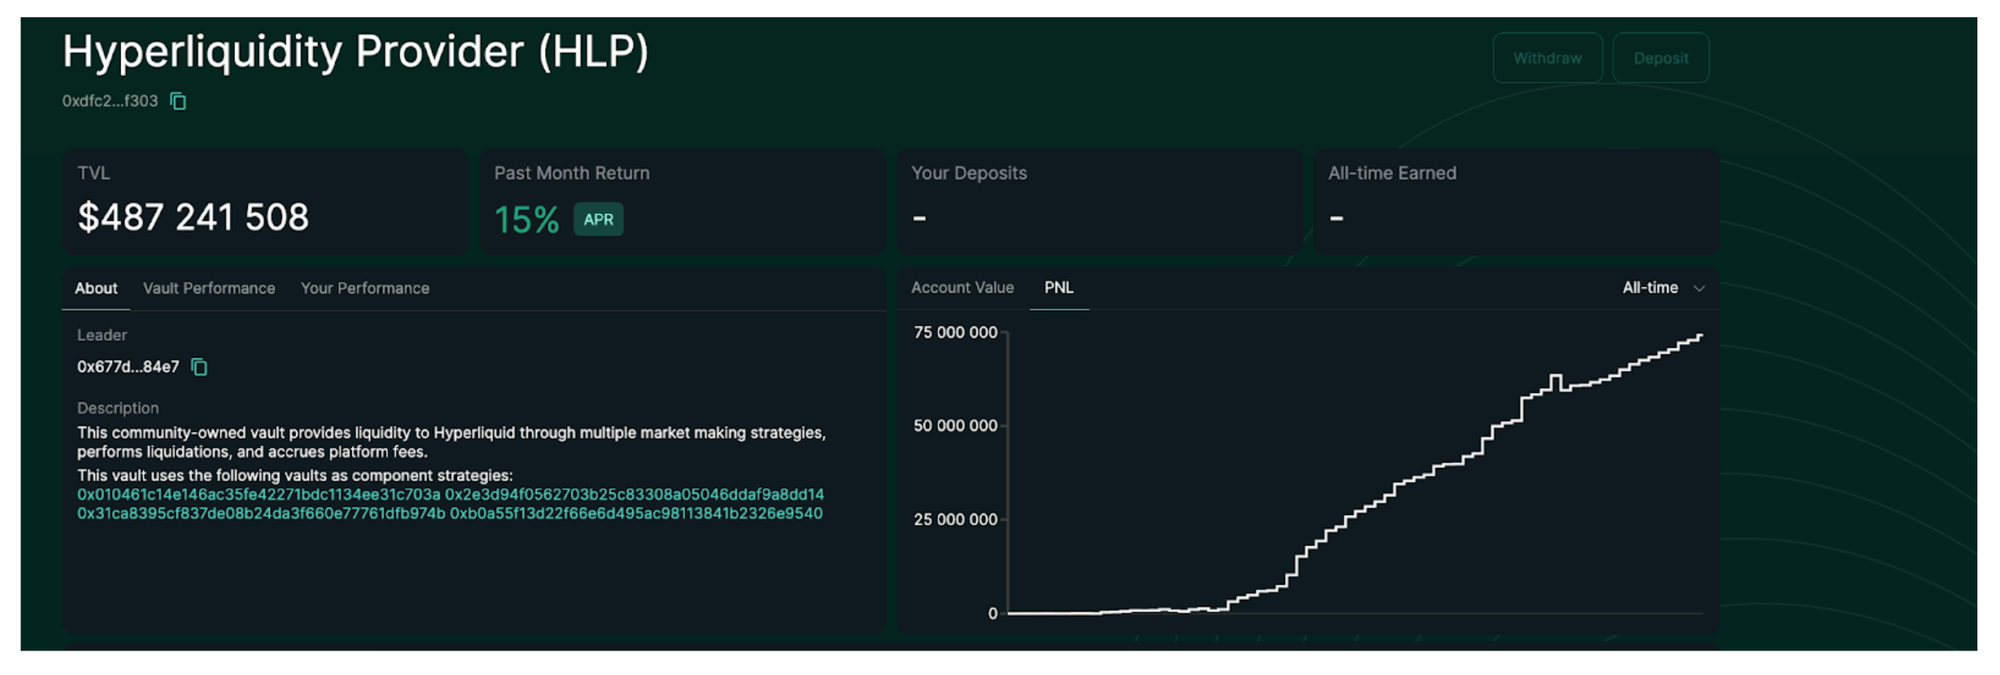Open component vault link starting 0x010461c14e

coord(258,495)
